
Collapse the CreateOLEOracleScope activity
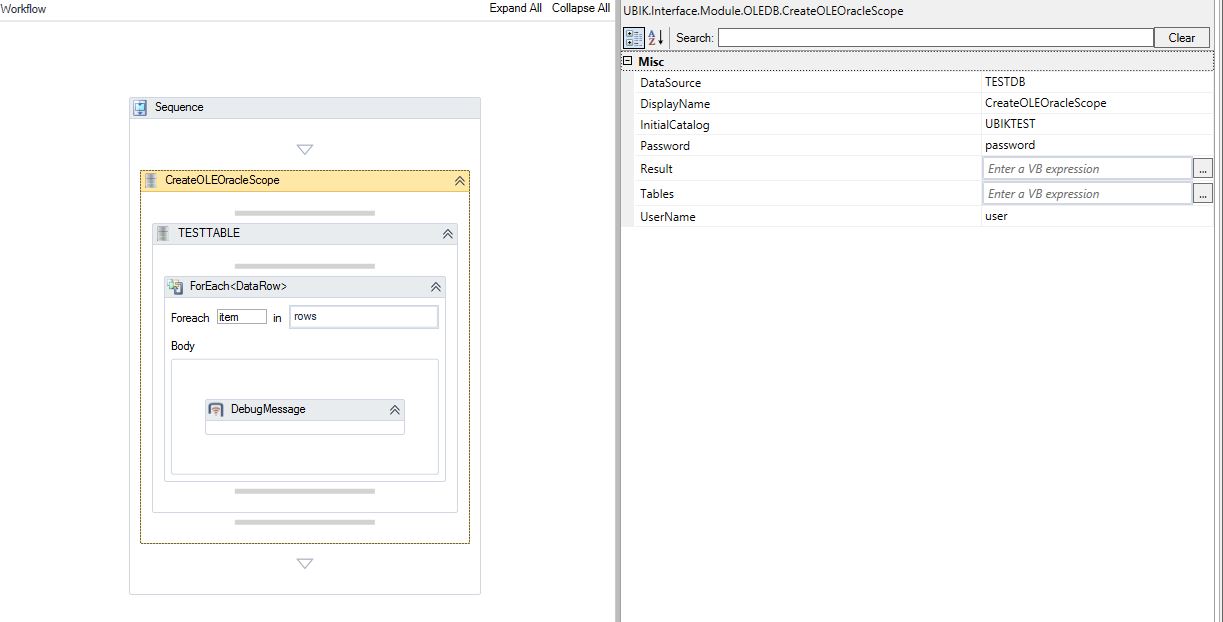pos(459,181)
